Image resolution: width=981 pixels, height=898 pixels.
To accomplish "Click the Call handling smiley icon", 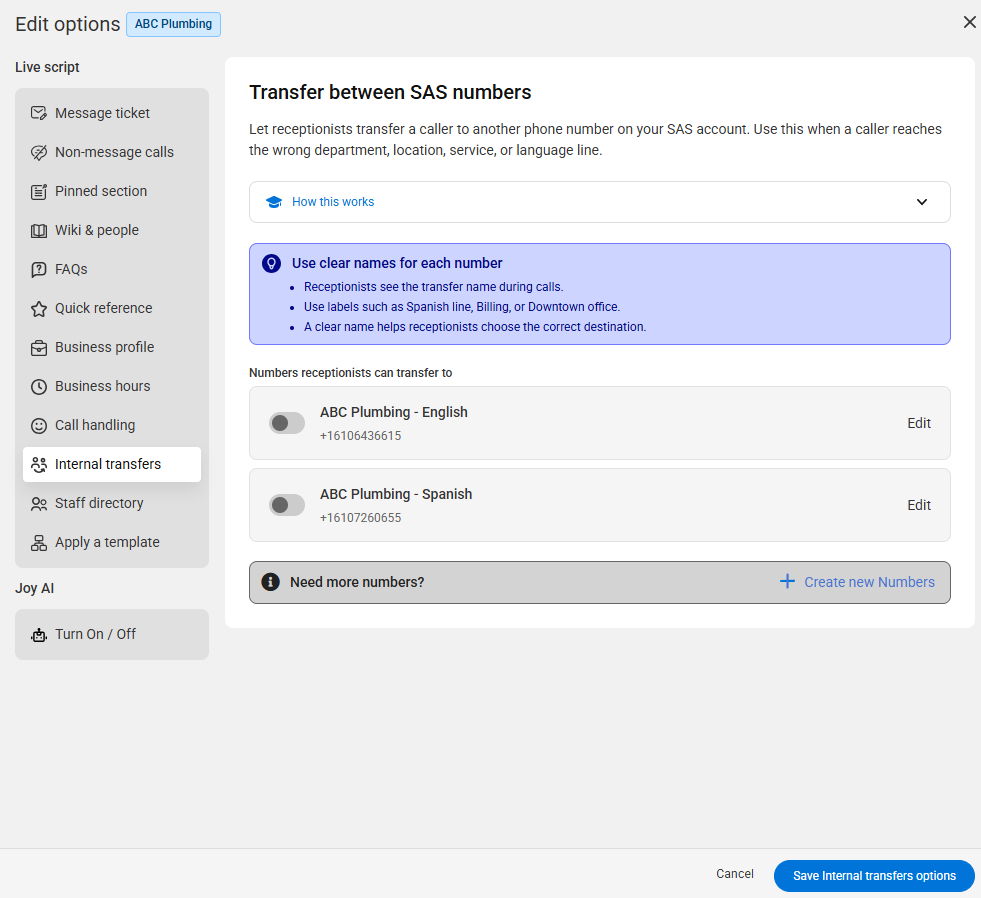I will [39, 426].
